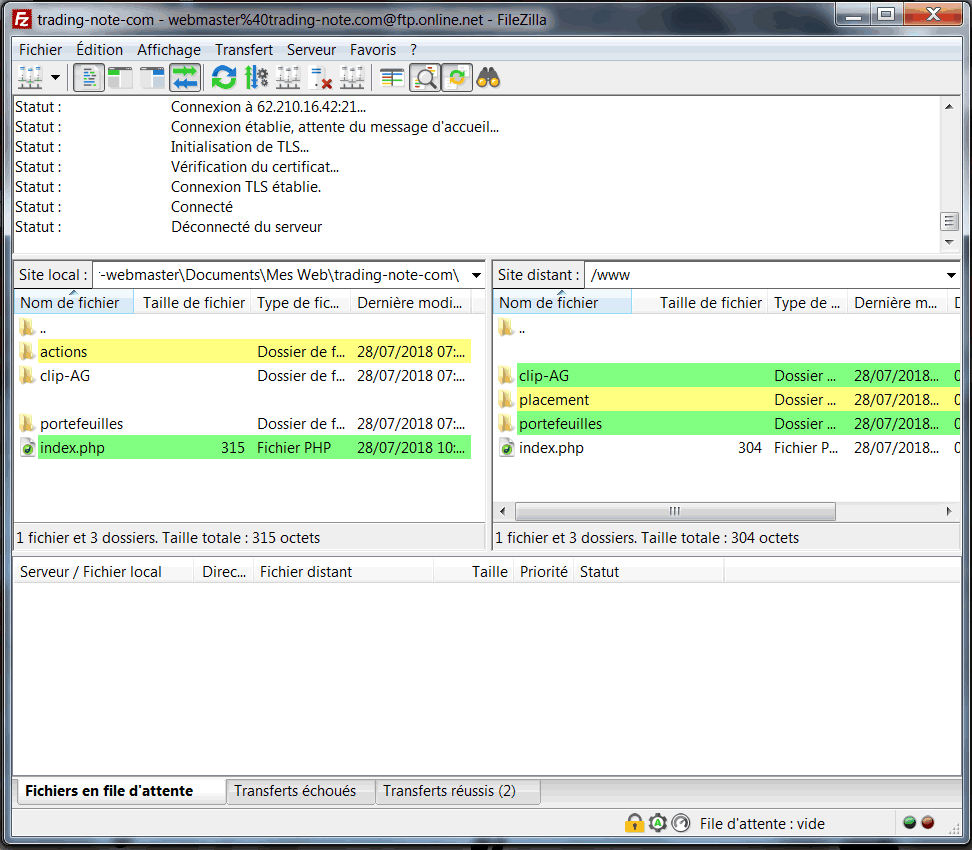
Task: Toggle message log display
Action: point(89,78)
